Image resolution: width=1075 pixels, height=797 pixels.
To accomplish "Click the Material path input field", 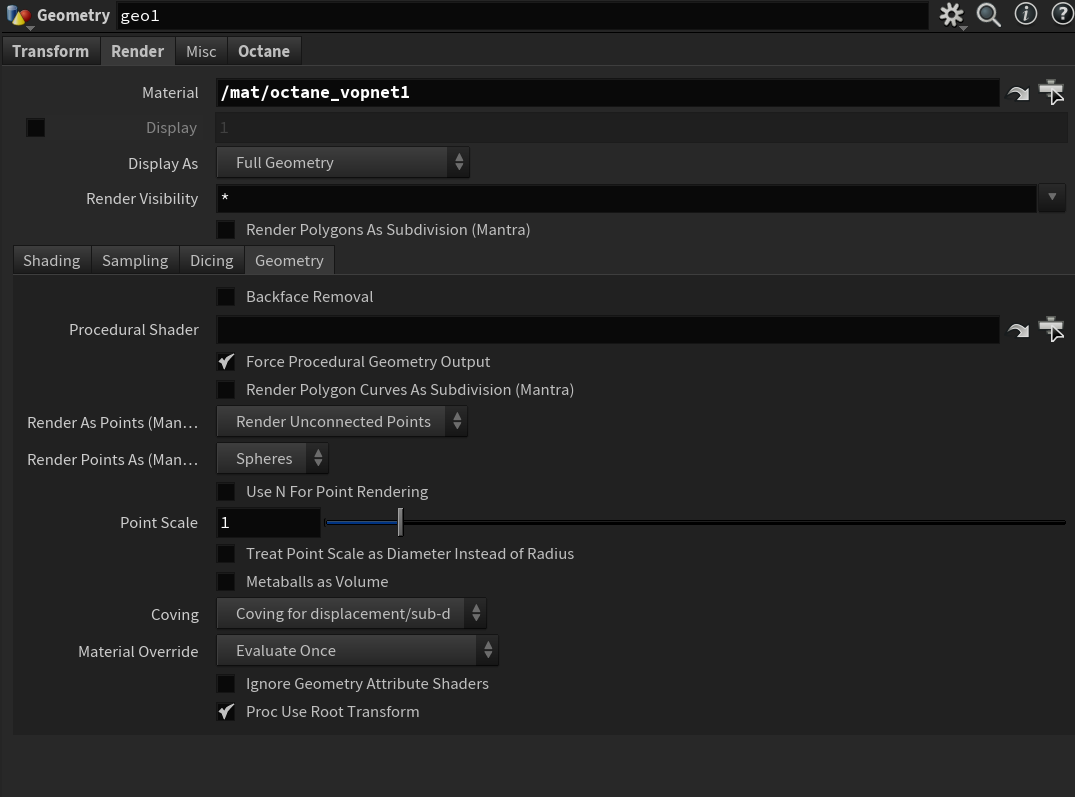I will click(607, 93).
